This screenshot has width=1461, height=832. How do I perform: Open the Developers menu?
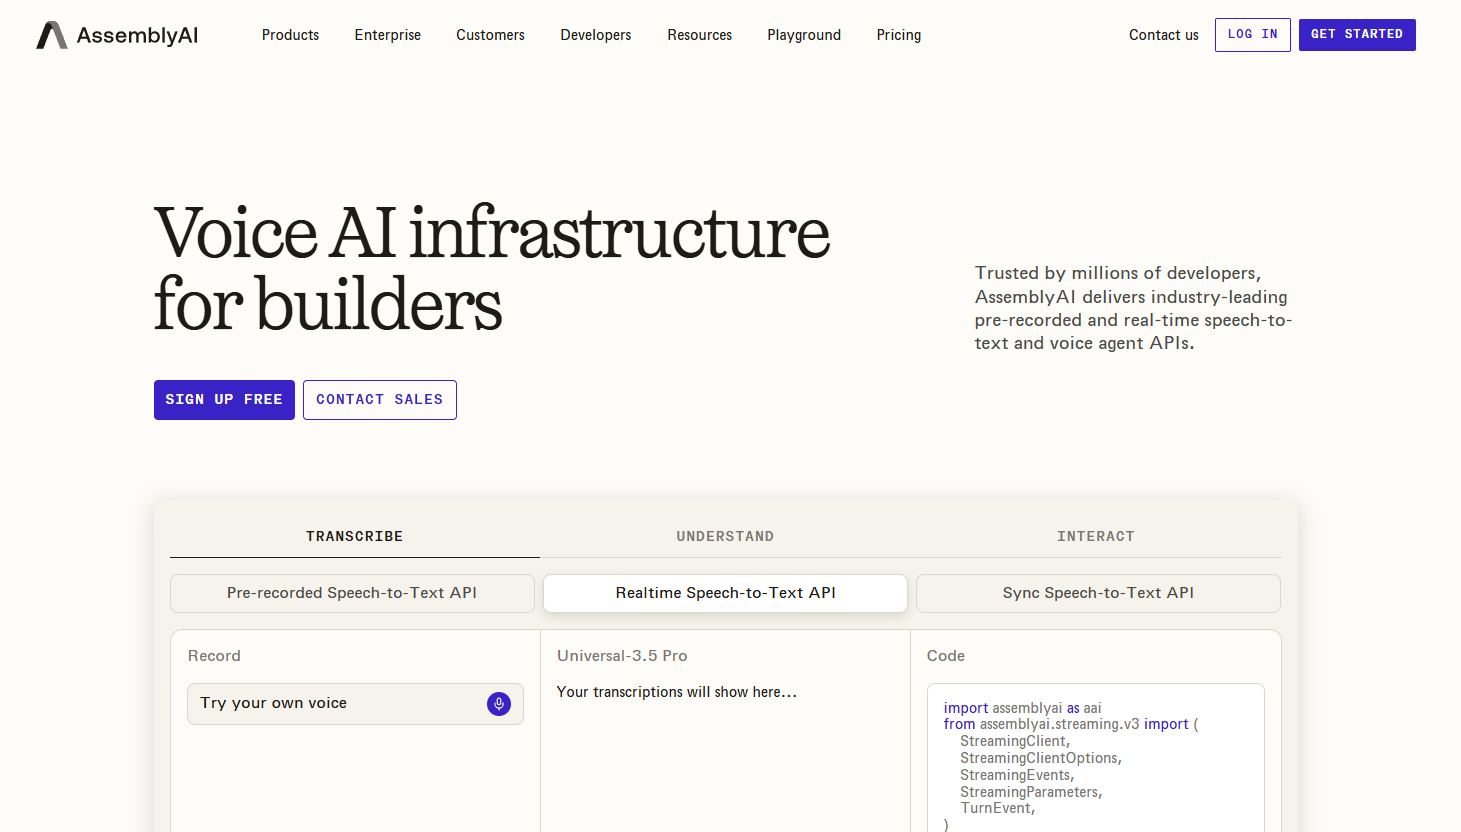coord(596,35)
